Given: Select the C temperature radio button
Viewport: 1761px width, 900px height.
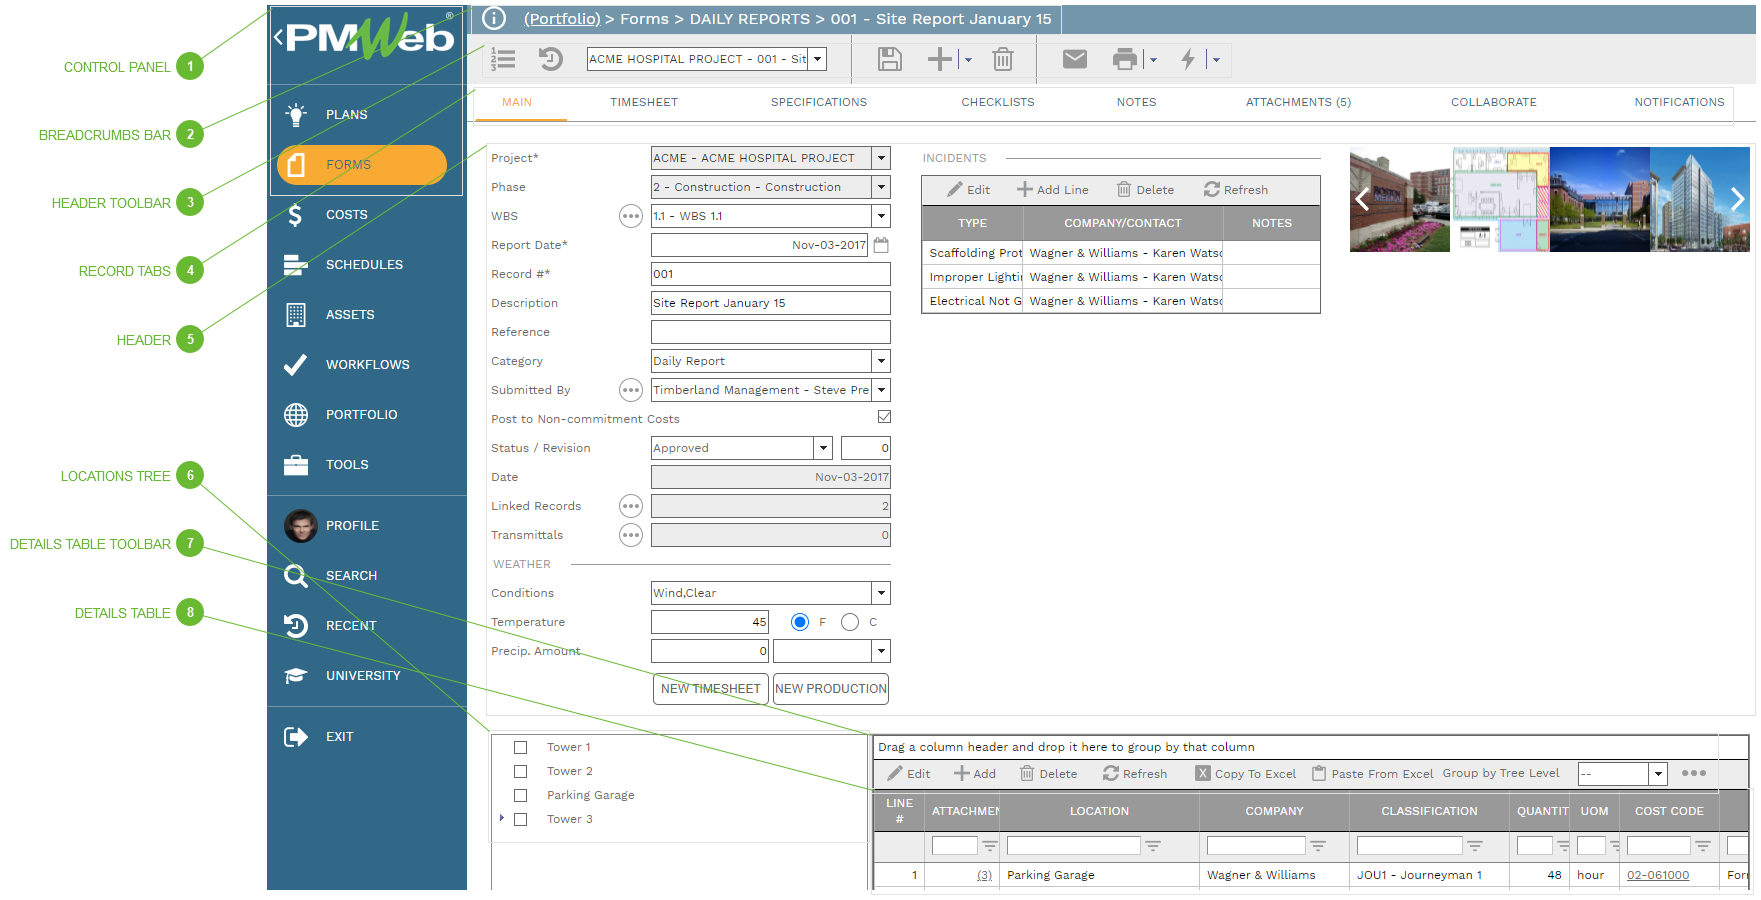Looking at the screenshot, I should pyautogui.click(x=850, y=622).
